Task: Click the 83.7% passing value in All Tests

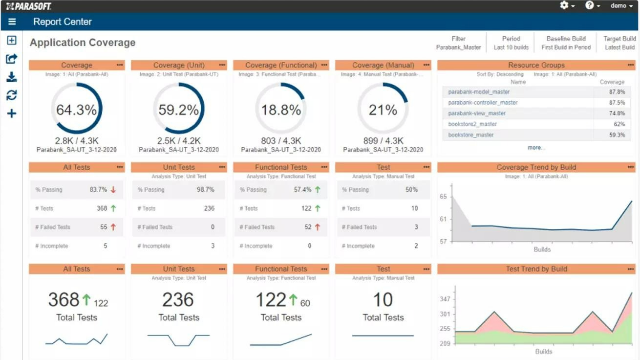Action: [x=98, y=189]
